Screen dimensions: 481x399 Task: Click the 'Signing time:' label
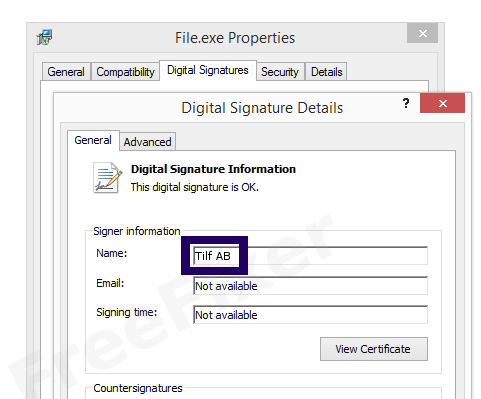pyautogui.click(x=127, y=313)
